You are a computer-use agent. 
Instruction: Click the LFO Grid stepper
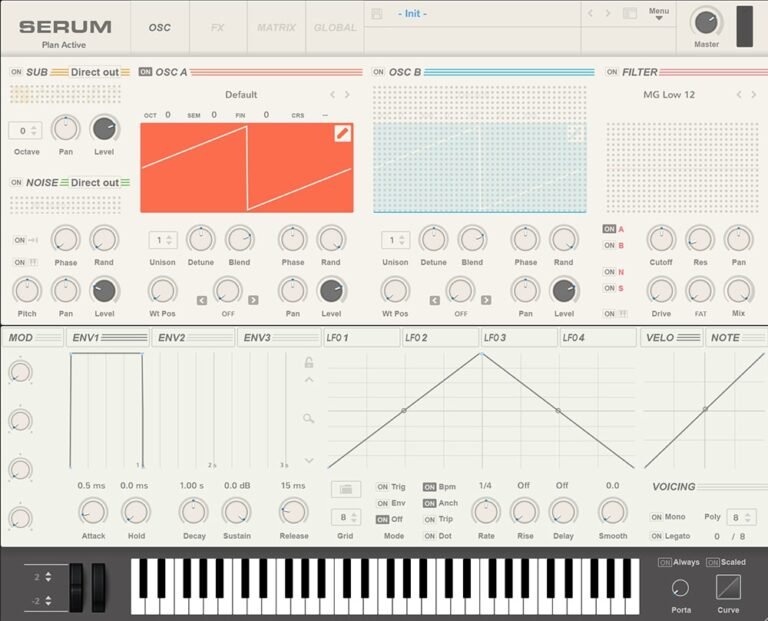[x=346, y=517]
